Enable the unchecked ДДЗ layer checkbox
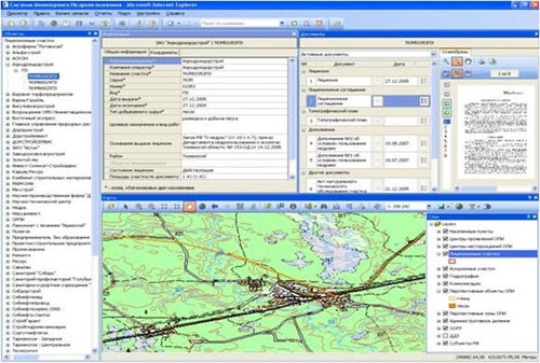The width and height of the screenshot is (540, 363). click(x=445, y=335)
